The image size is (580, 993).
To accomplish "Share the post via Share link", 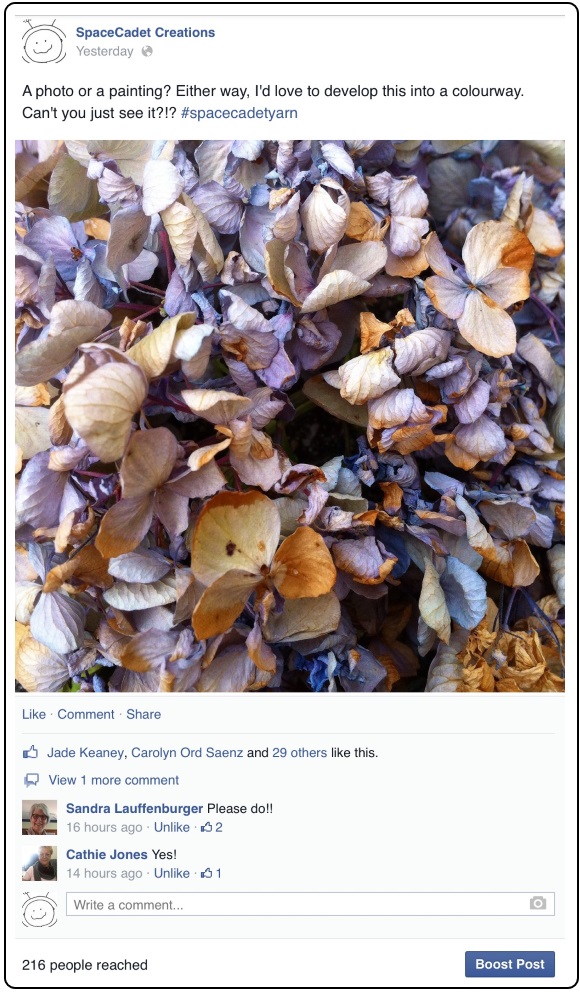I will pyautogui.click(x=143, y=714).
